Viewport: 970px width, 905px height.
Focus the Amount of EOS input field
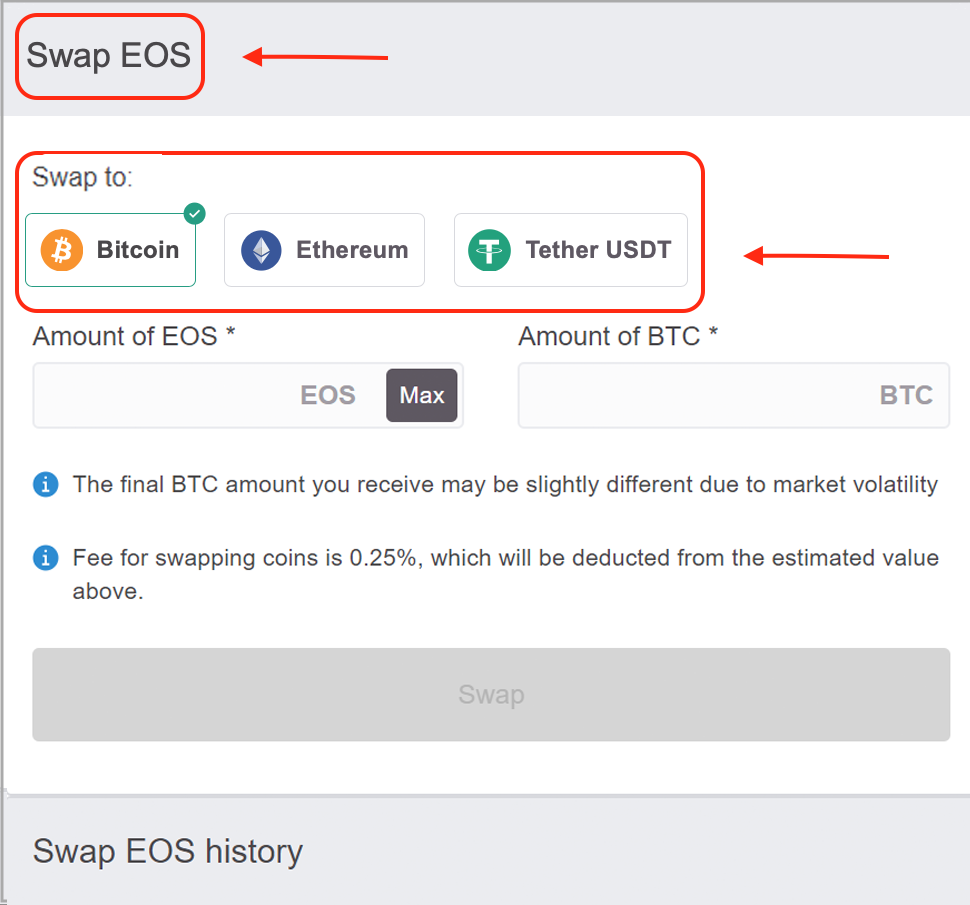coord(200,395)
